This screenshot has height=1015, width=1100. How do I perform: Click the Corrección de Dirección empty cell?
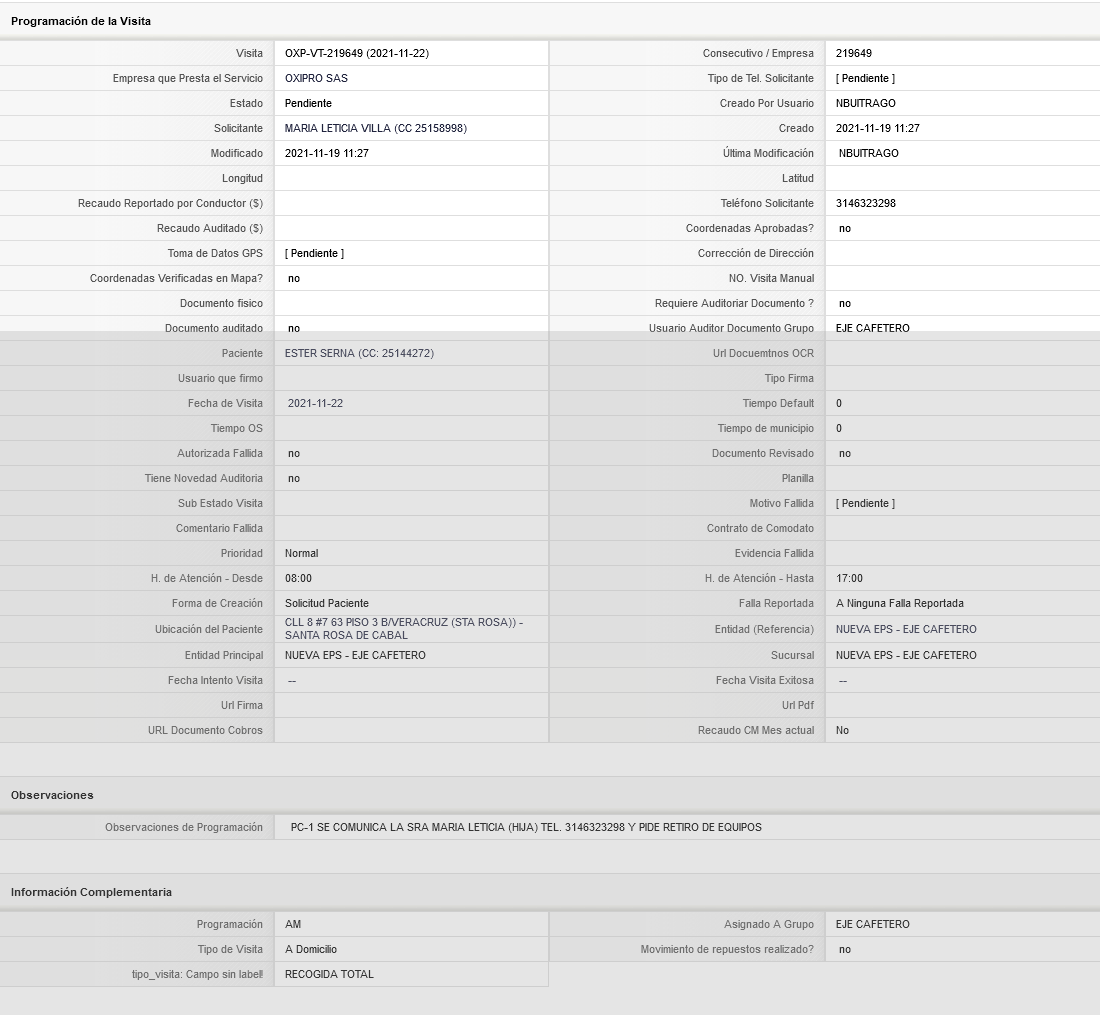(962, 253)
